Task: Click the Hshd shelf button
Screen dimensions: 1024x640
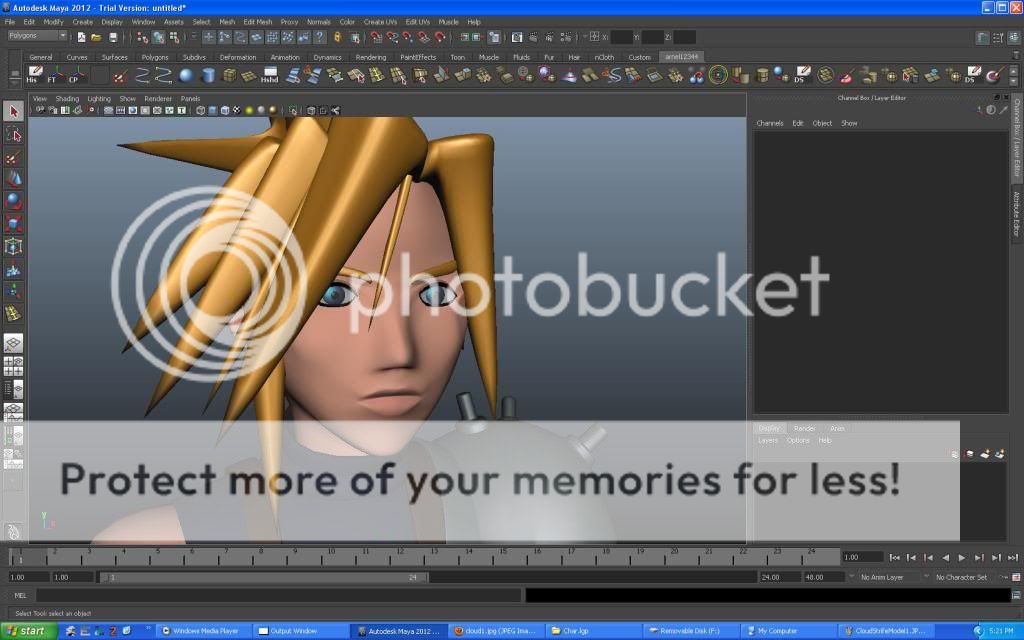Action: (x=270, y=75)
